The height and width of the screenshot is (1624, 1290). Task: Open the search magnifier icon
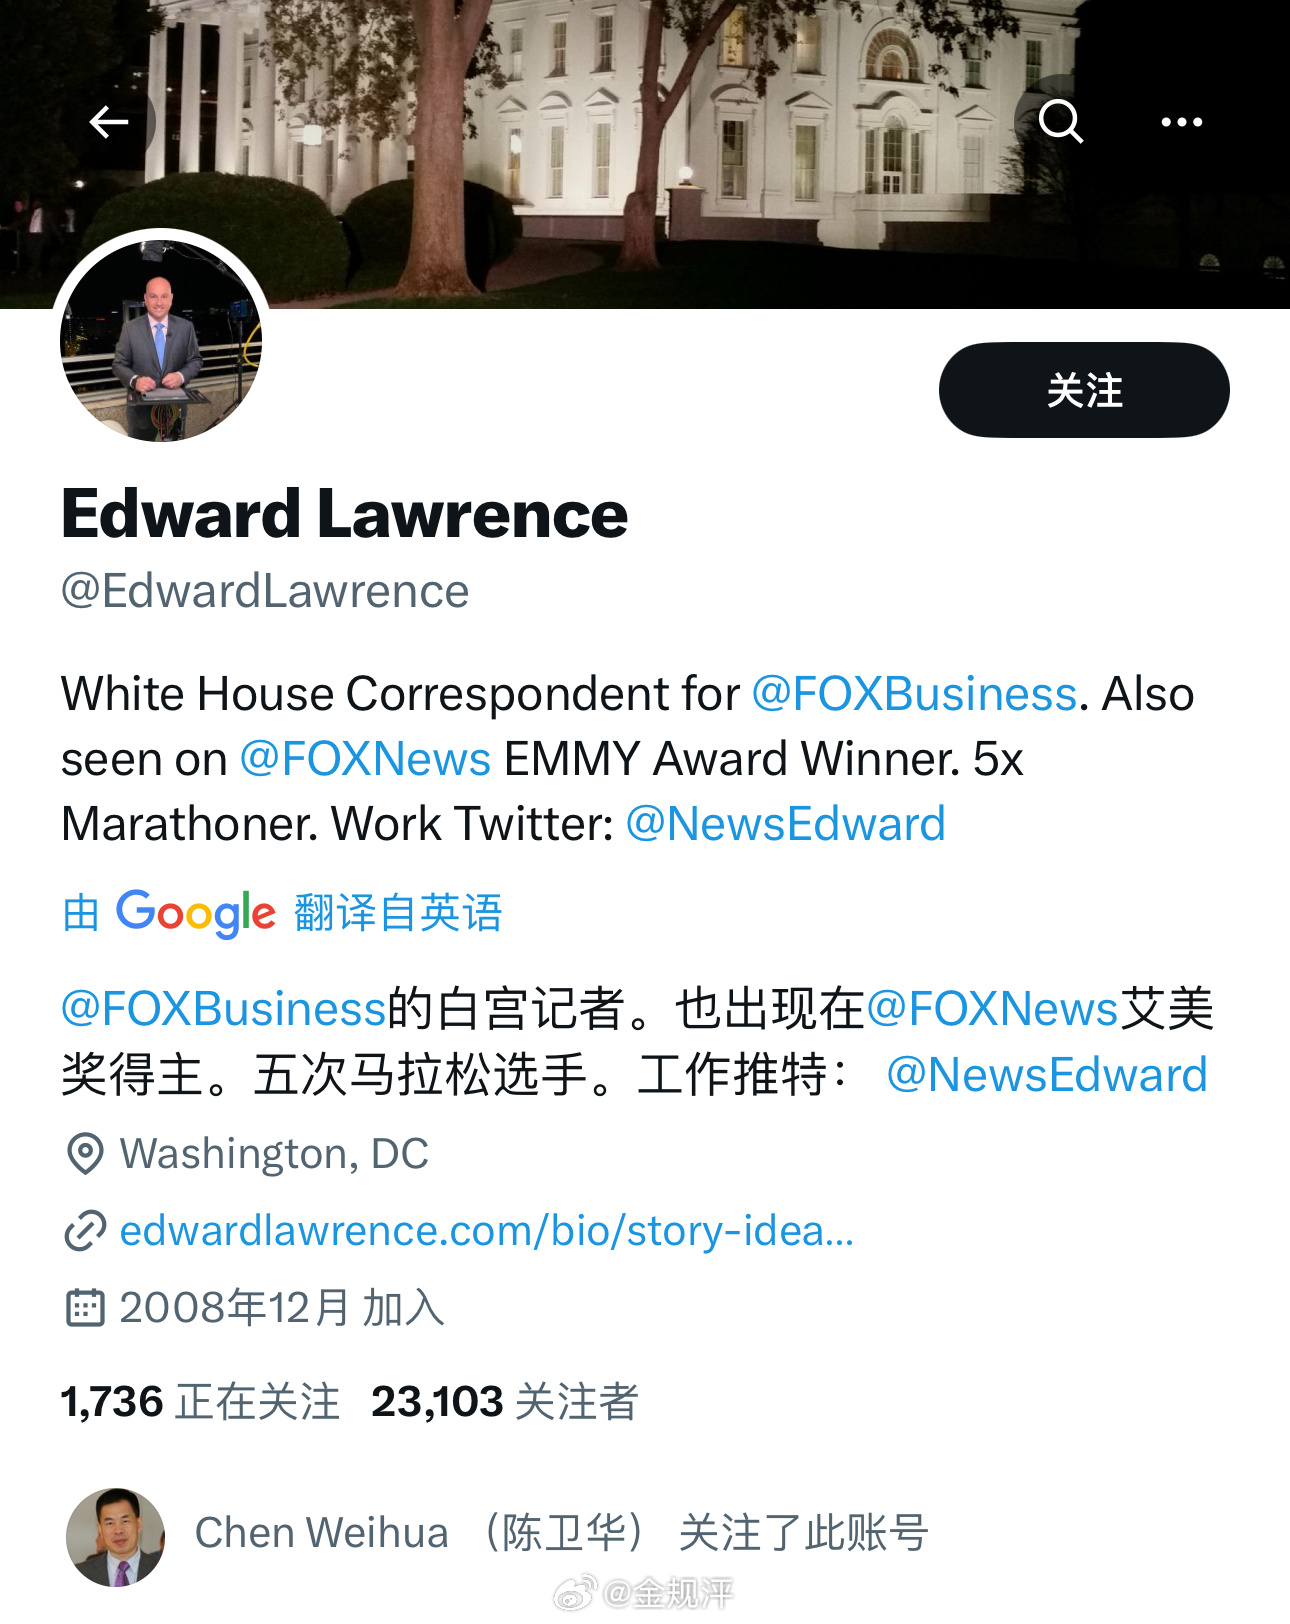(1061, 122)
